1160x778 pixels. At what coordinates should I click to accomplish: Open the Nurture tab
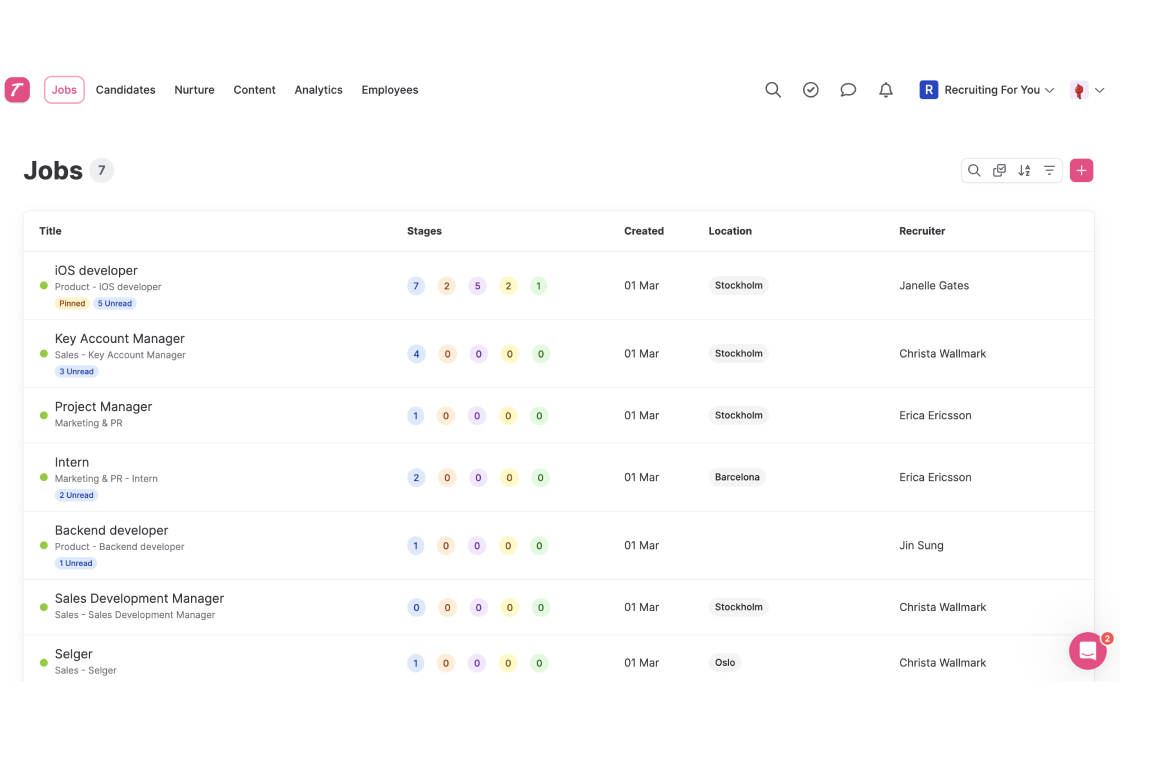(x=195, y=89)
